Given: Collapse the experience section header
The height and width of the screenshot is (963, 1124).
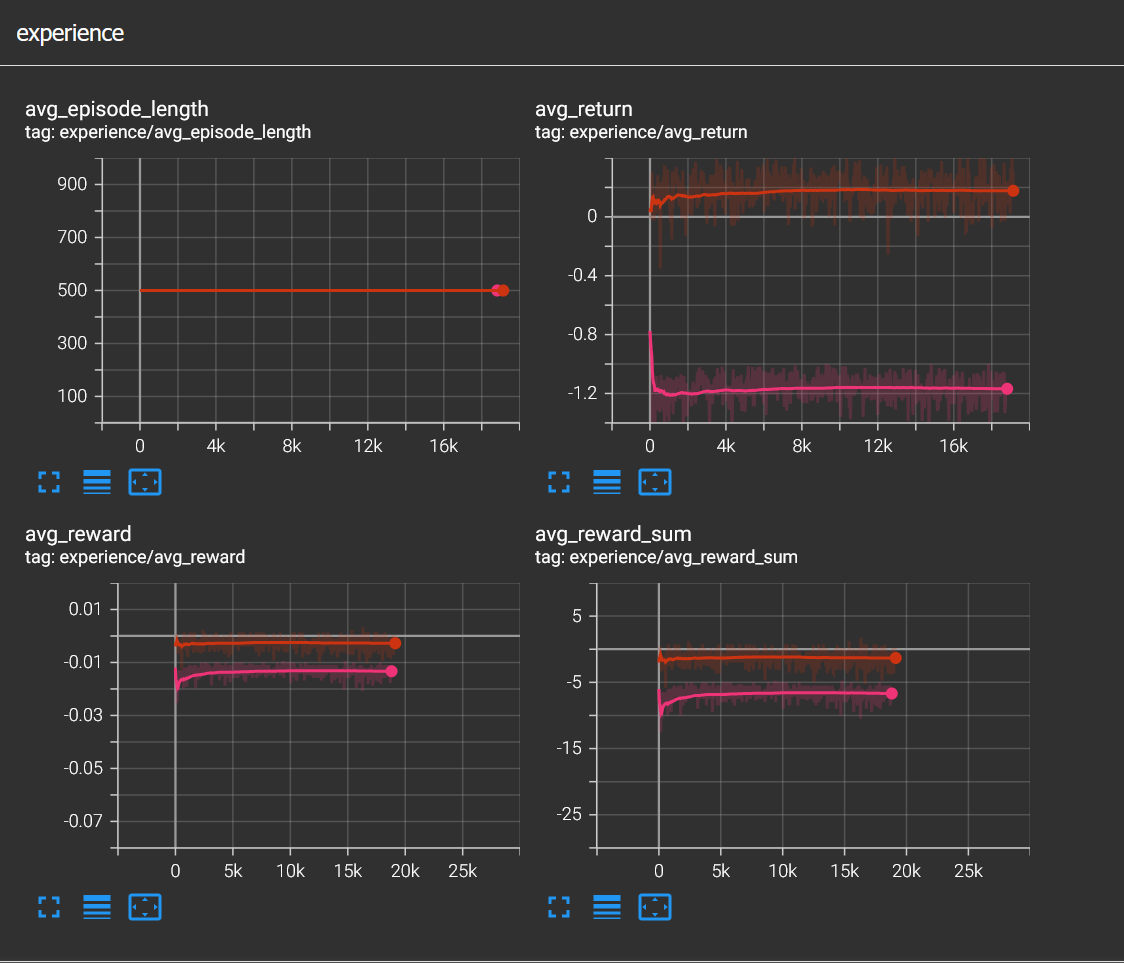Looking at the screenshot, I should [70, 33].
